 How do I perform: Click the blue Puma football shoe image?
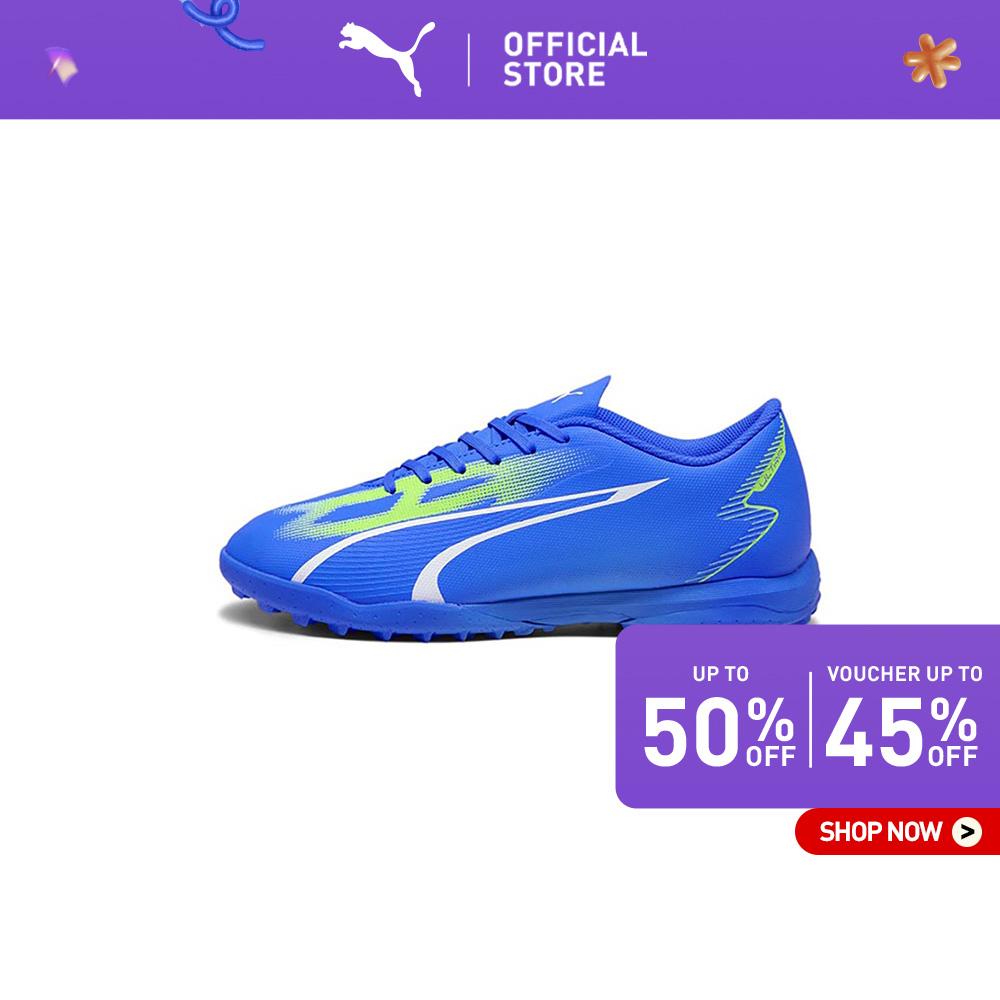point(520,508)
